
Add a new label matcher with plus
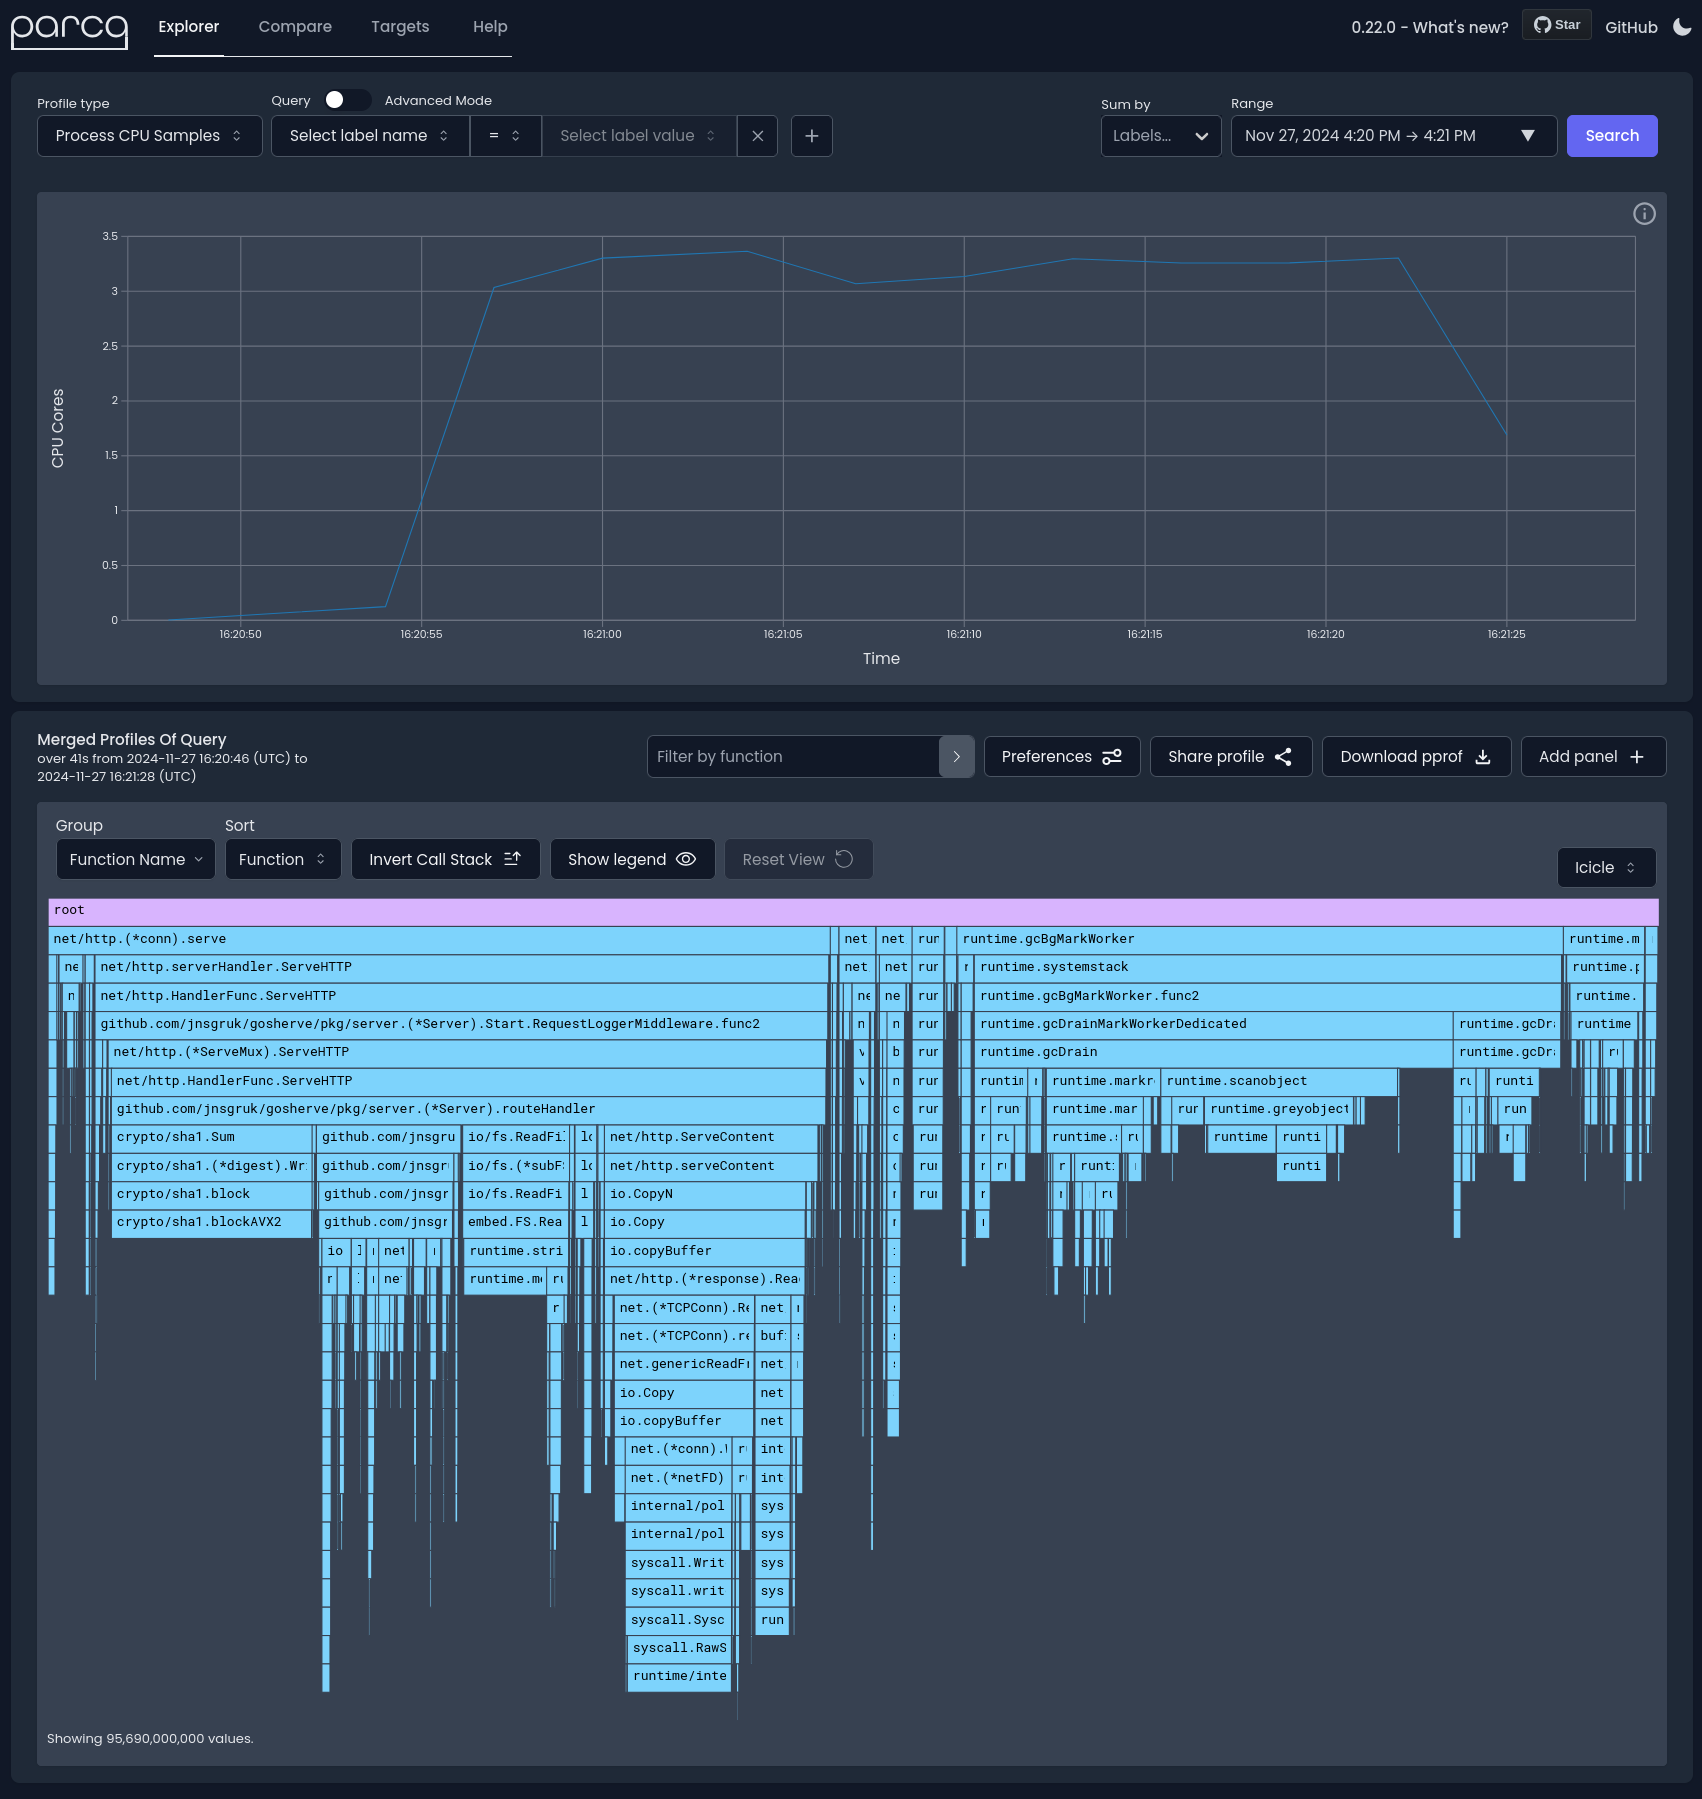click(812, 136)
